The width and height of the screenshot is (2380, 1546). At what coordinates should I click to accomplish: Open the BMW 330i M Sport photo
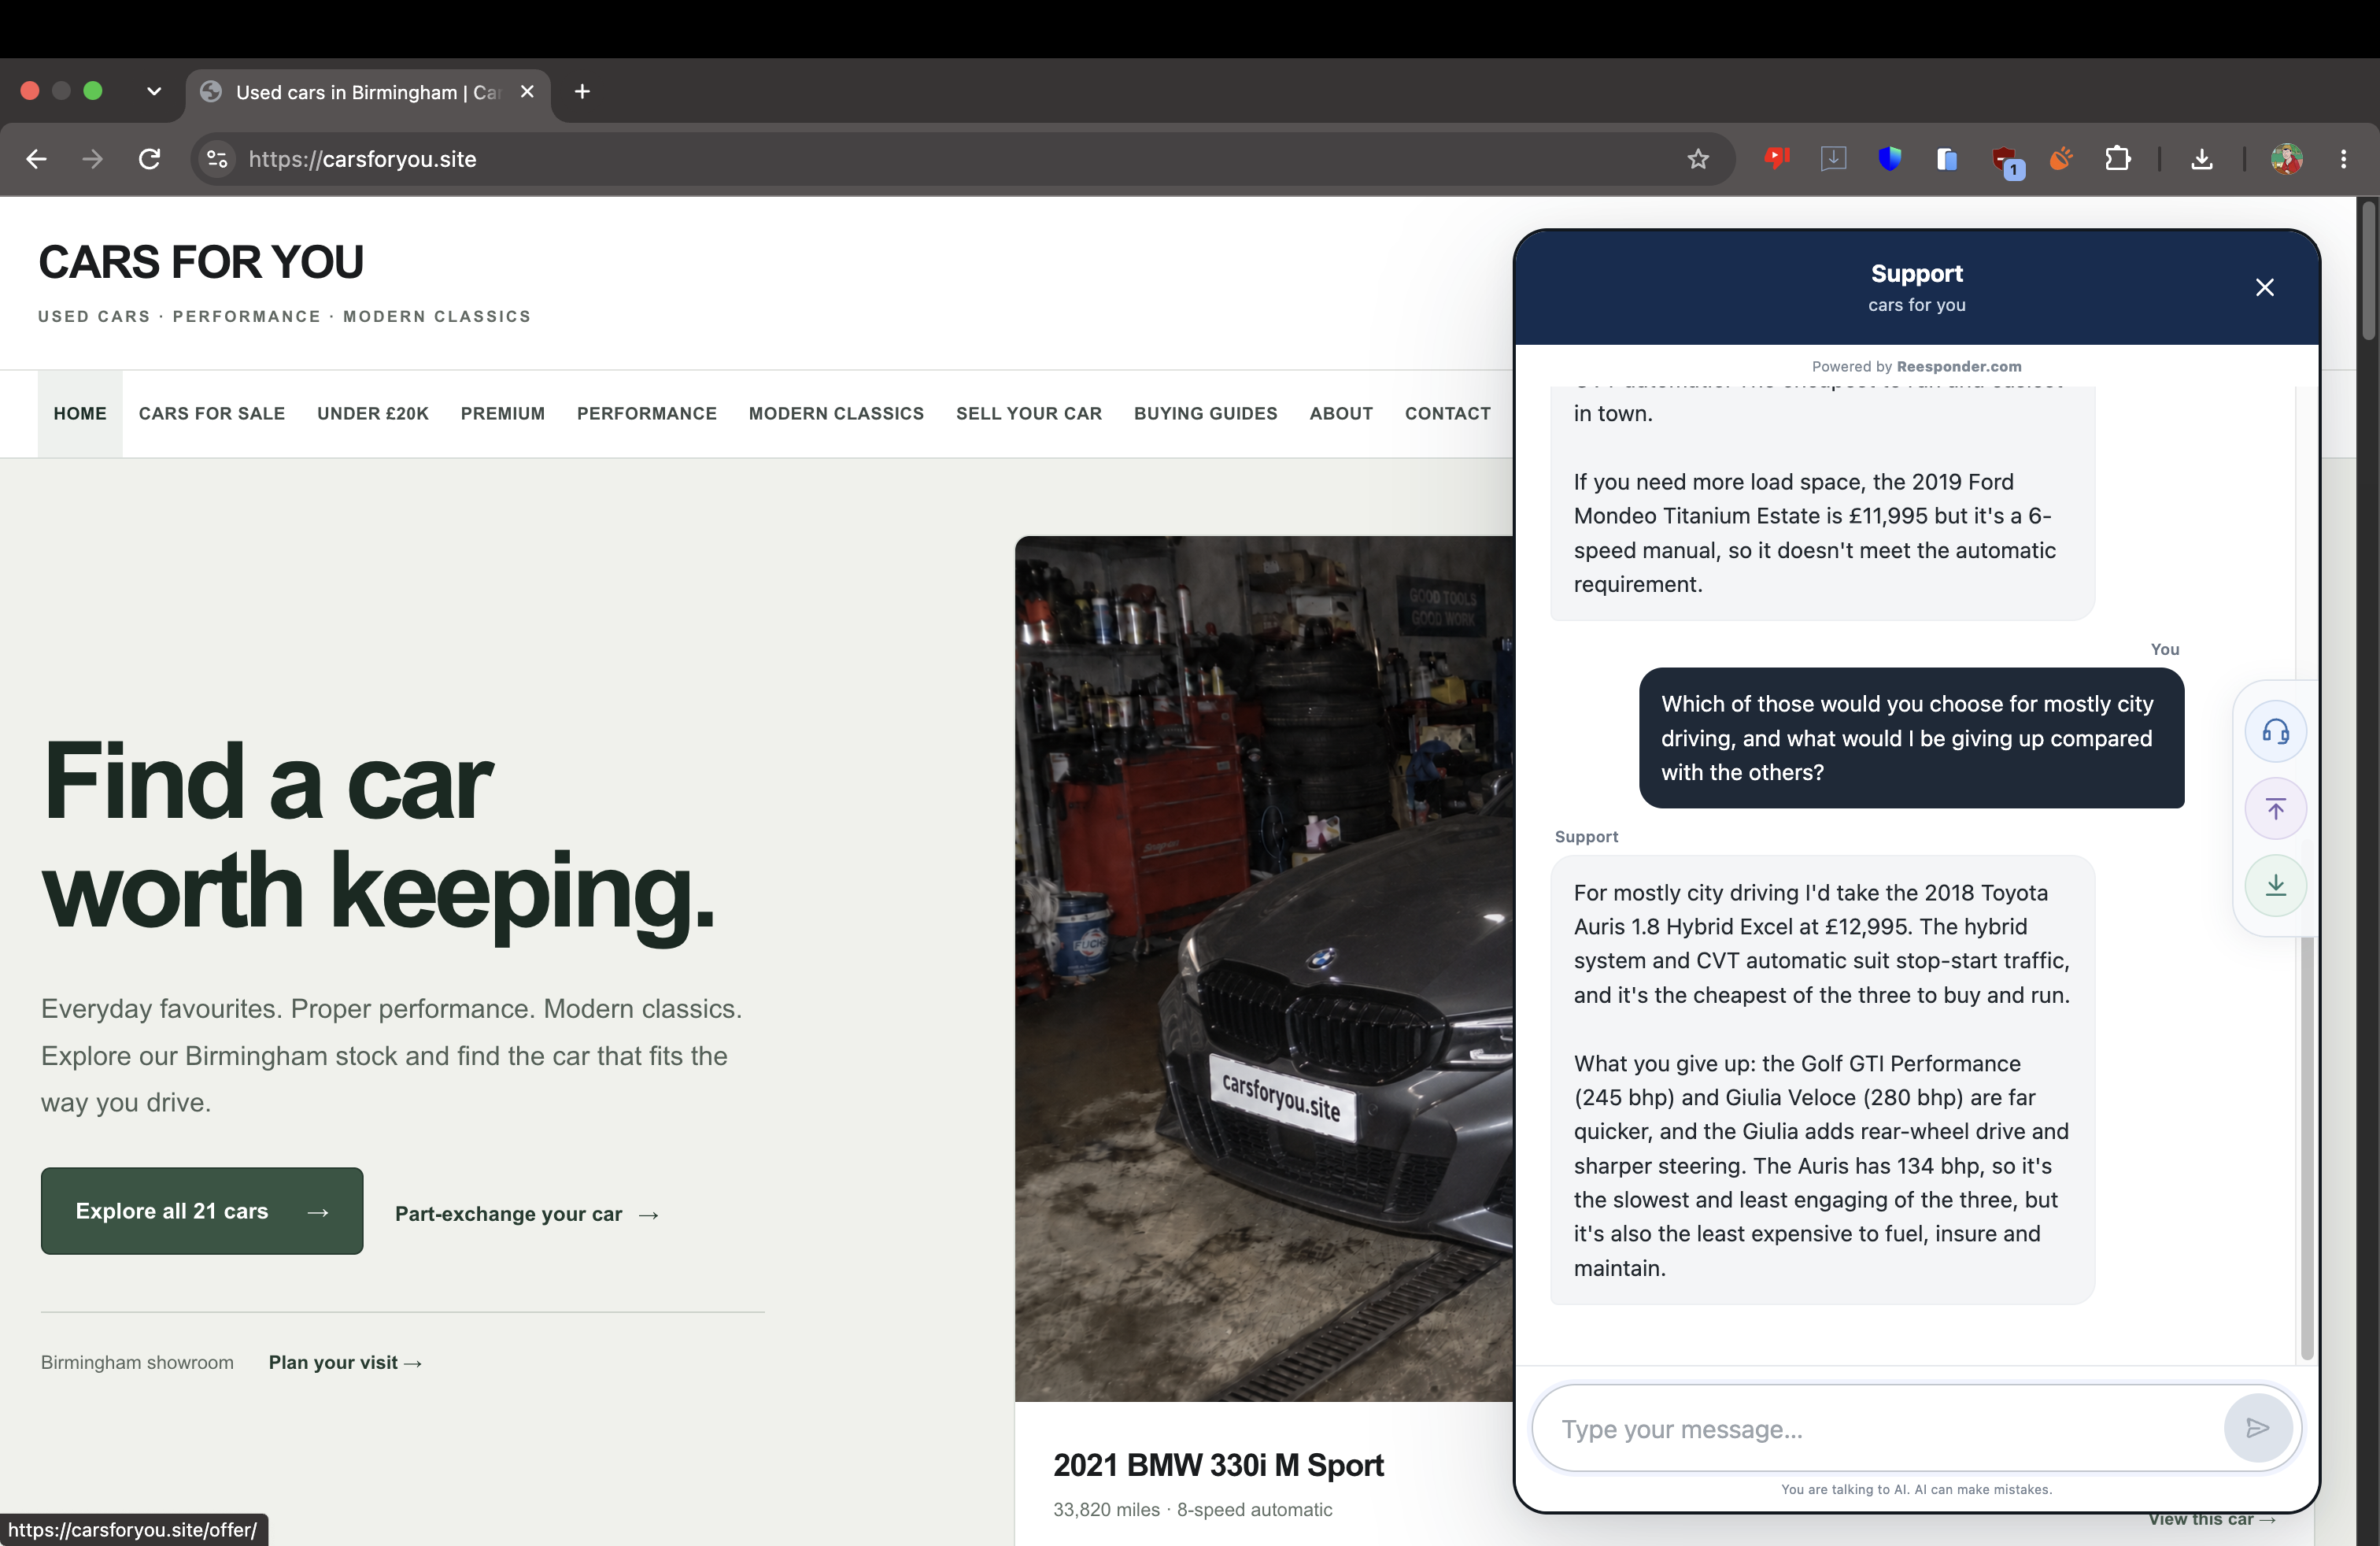coord(1264,968)
